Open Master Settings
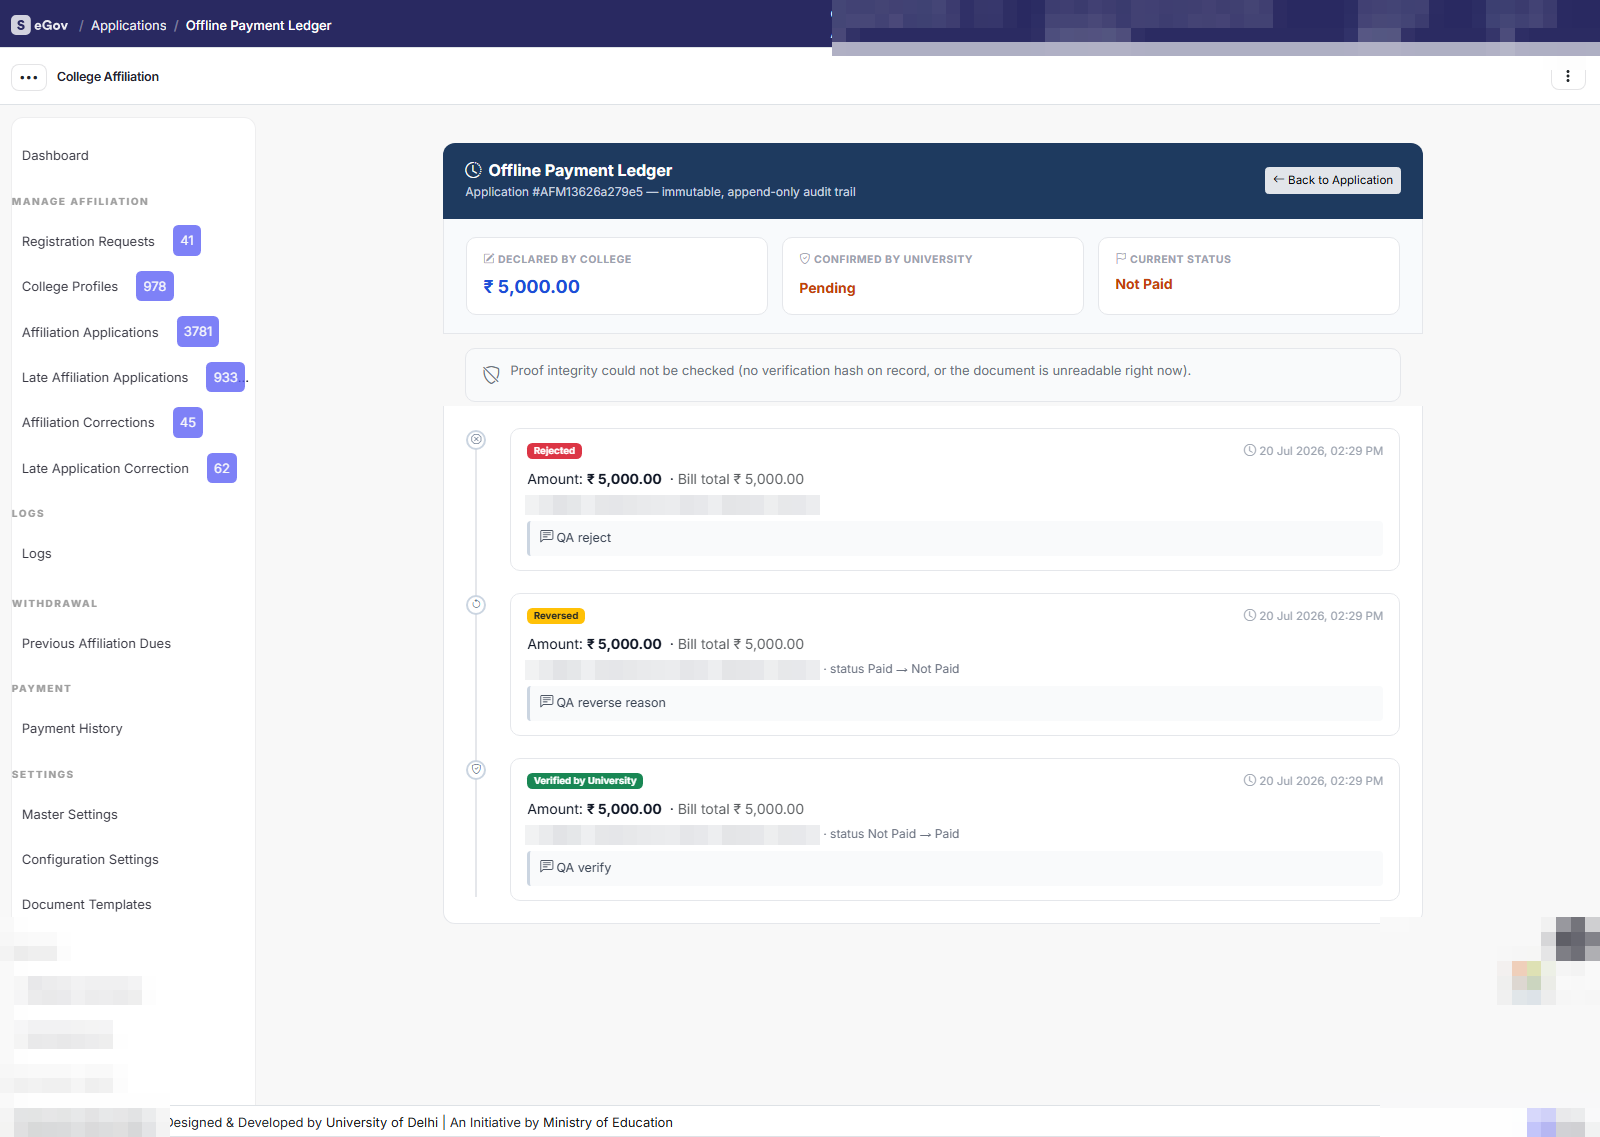Image resolution: width=1600 pixels, height=1137 pixels. tap(70, 815)
